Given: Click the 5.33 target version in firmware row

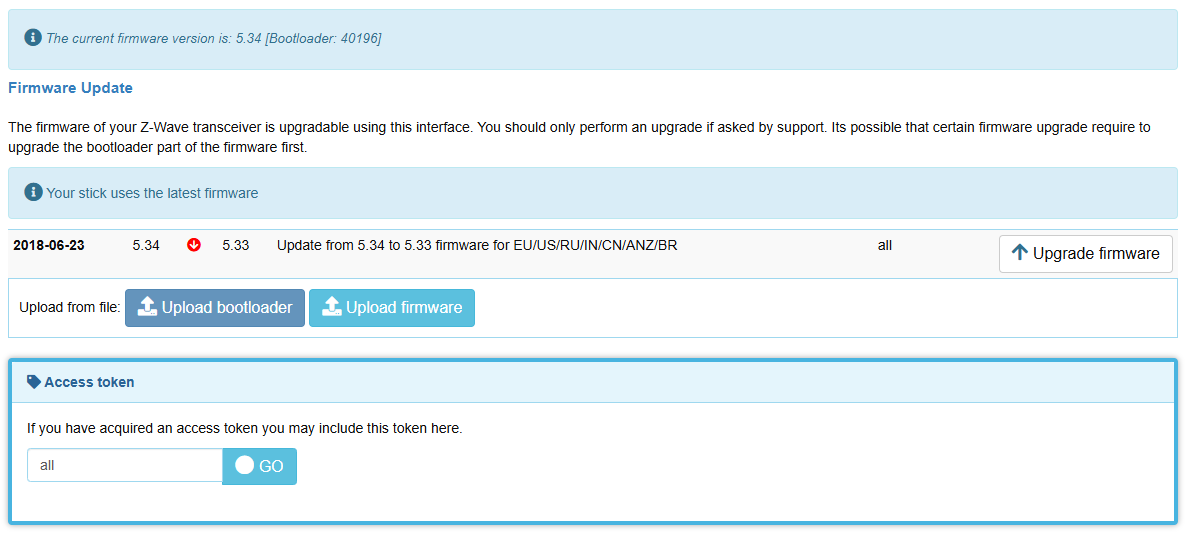Looking at the screenshot, I should tap(235, 245).
